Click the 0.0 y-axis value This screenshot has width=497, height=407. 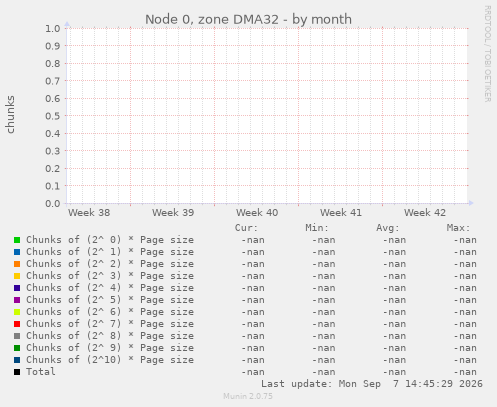click(x=53, y=203)
